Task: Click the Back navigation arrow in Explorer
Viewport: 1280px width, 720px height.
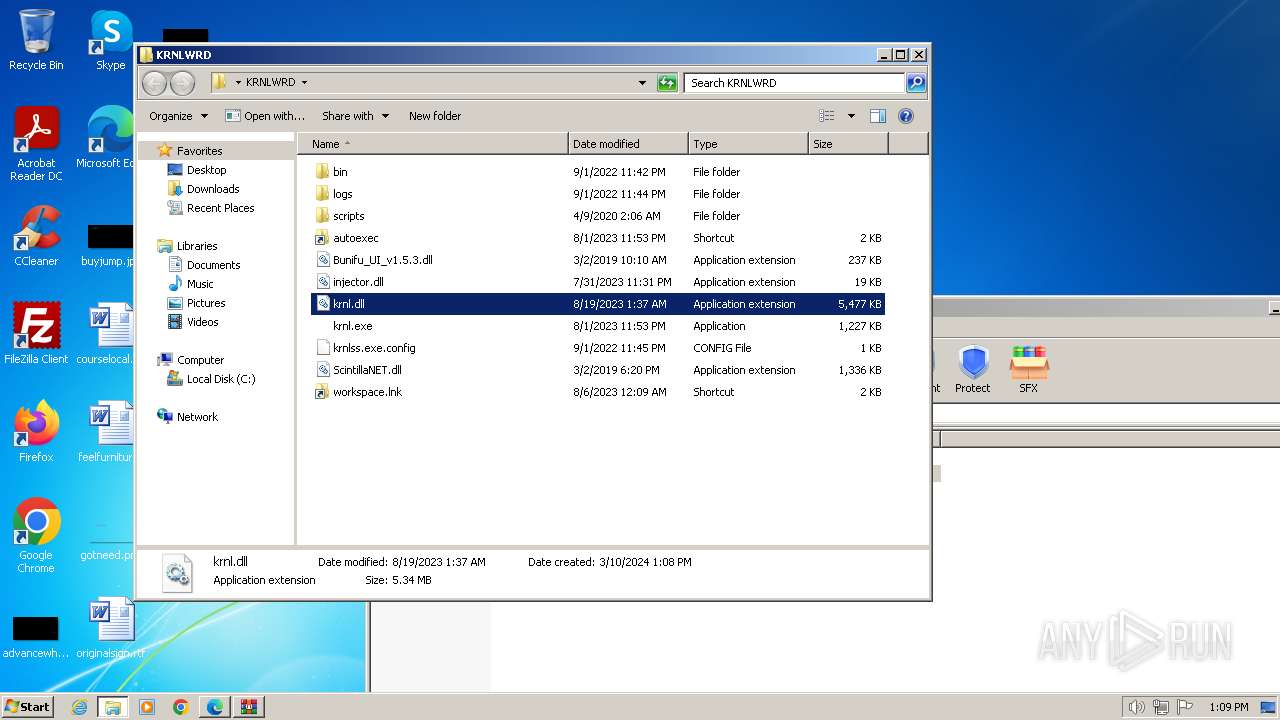Action: pyautogui.click(x=154, y=83)
